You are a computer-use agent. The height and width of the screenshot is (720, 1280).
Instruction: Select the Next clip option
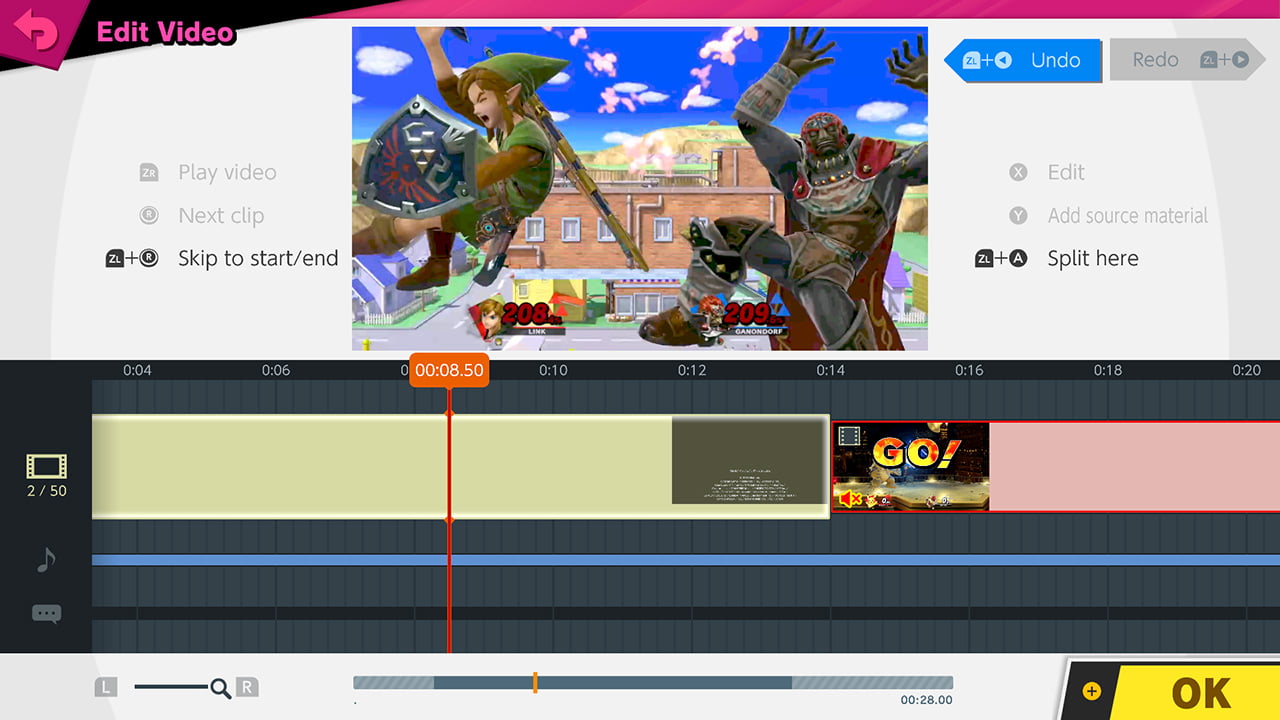click(x=221, y=215)
